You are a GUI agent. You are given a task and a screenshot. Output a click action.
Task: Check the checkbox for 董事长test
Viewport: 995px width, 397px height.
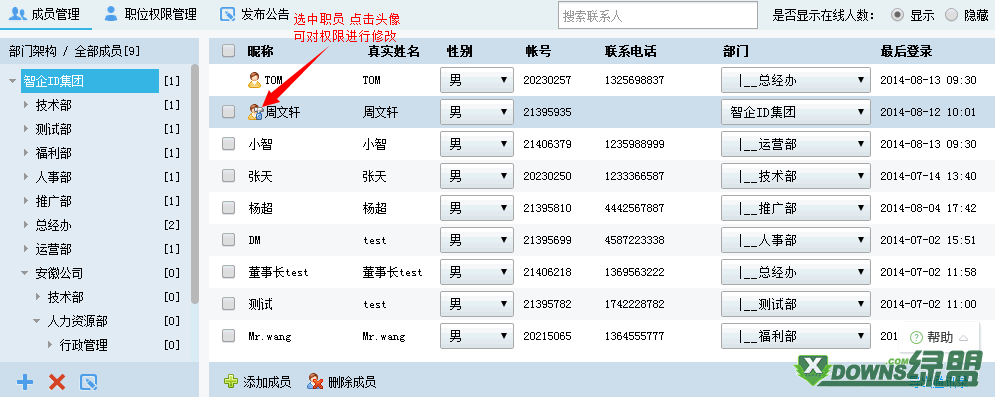pos(228,271)
